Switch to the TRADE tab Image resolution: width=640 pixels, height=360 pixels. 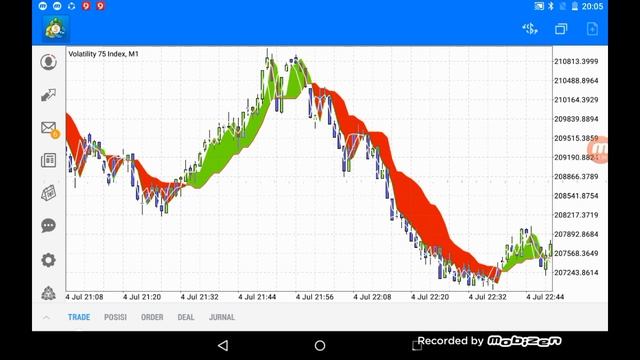pos(79,317)
